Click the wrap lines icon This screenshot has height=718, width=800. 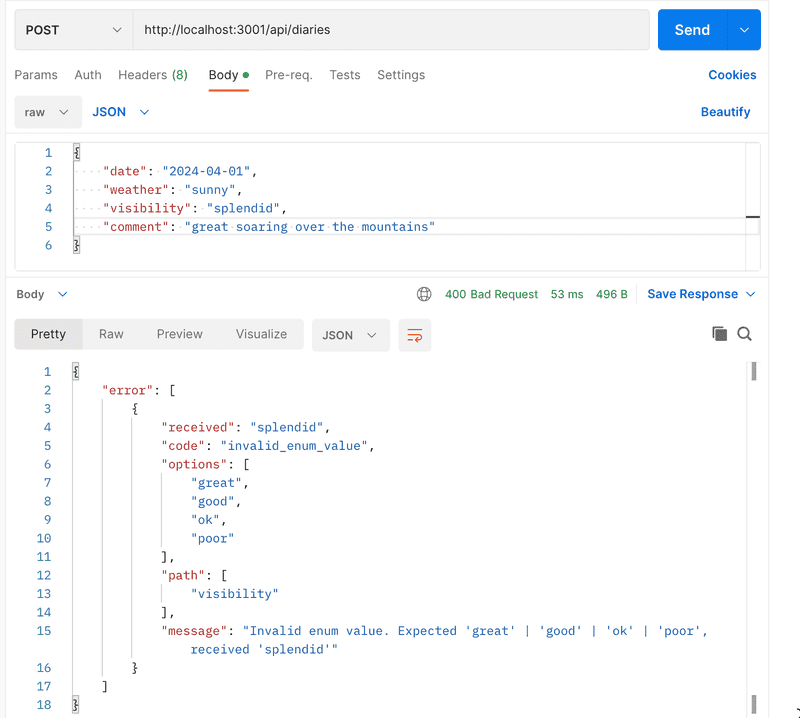click(414, 335)
